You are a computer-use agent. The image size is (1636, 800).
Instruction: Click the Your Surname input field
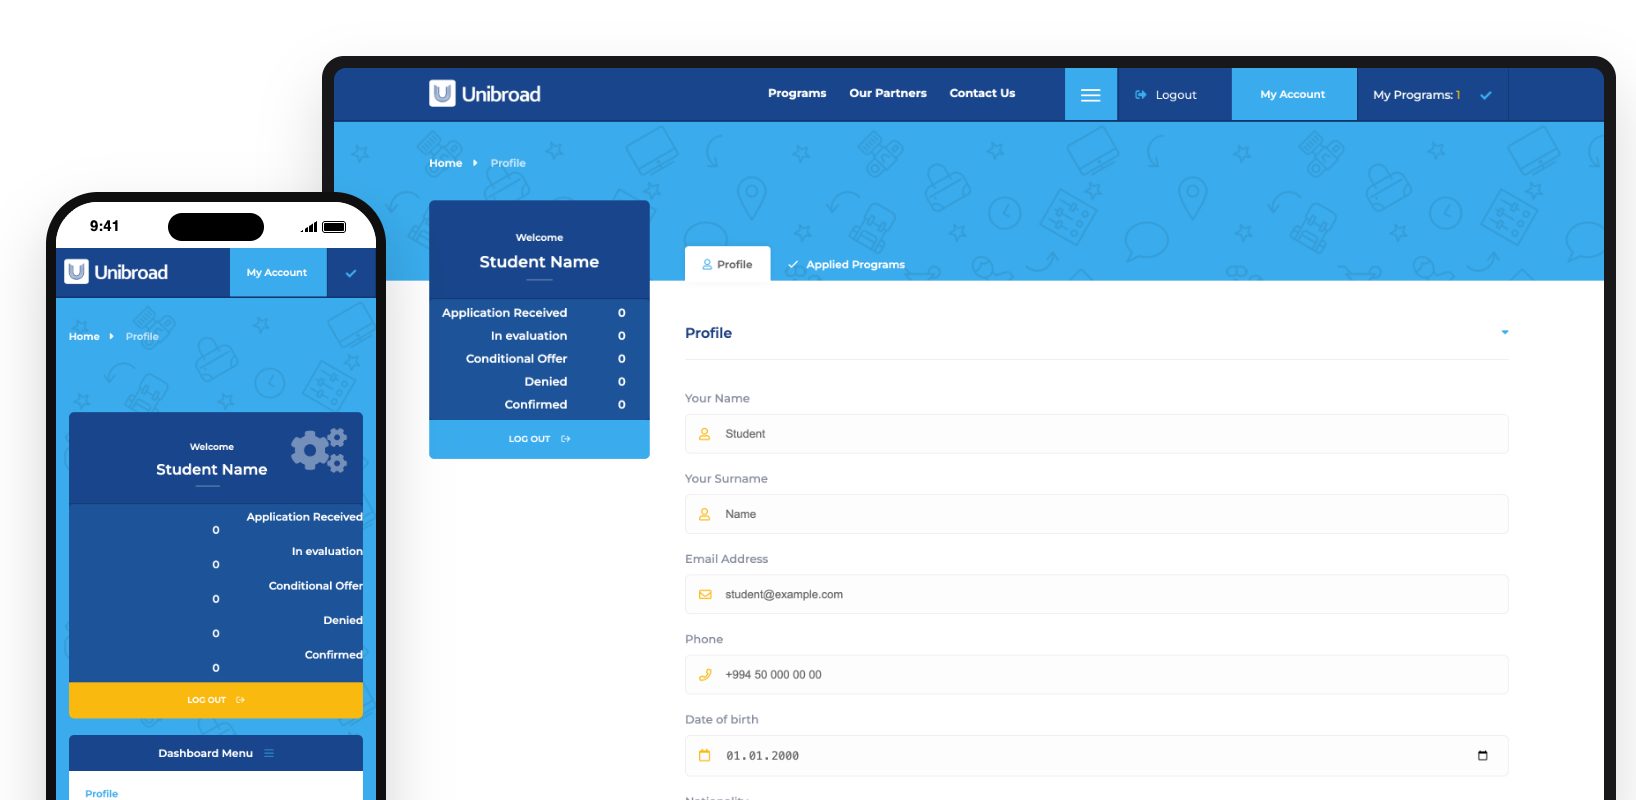click(x=1096, y=514)
